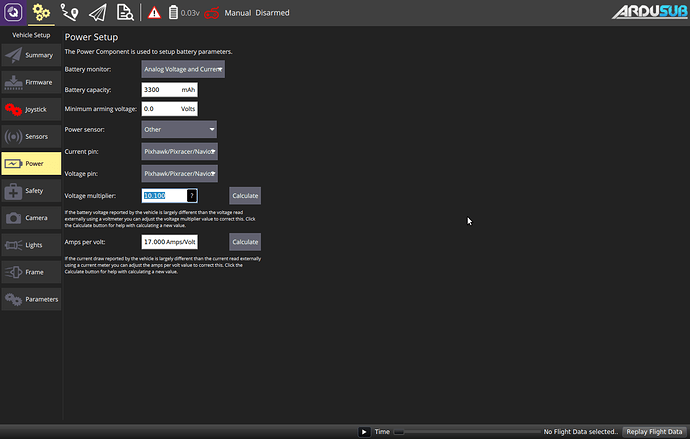Play the flight data replay
The width and height of the screenshot is (690, 439).
pos(364,432)
